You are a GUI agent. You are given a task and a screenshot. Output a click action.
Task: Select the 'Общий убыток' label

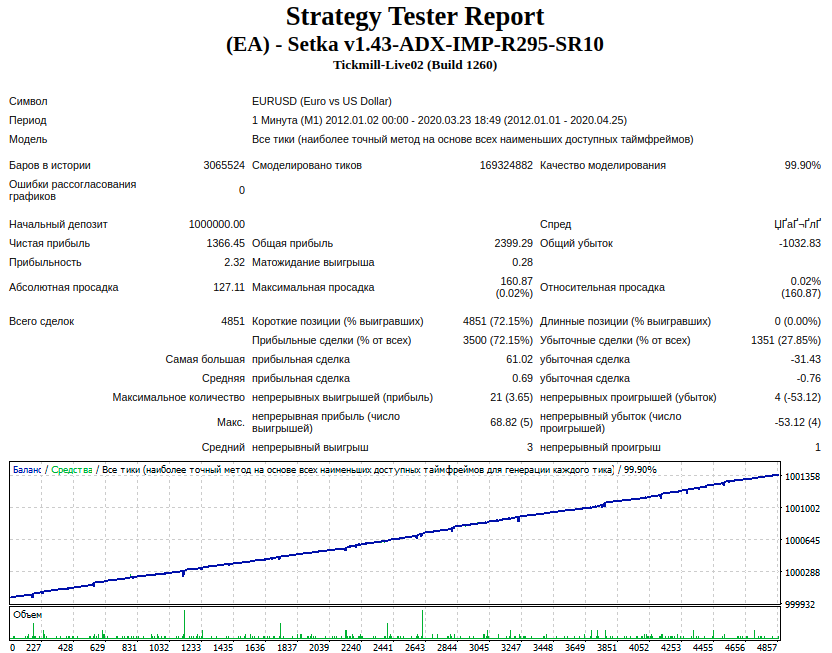click(x=576, y=243)
